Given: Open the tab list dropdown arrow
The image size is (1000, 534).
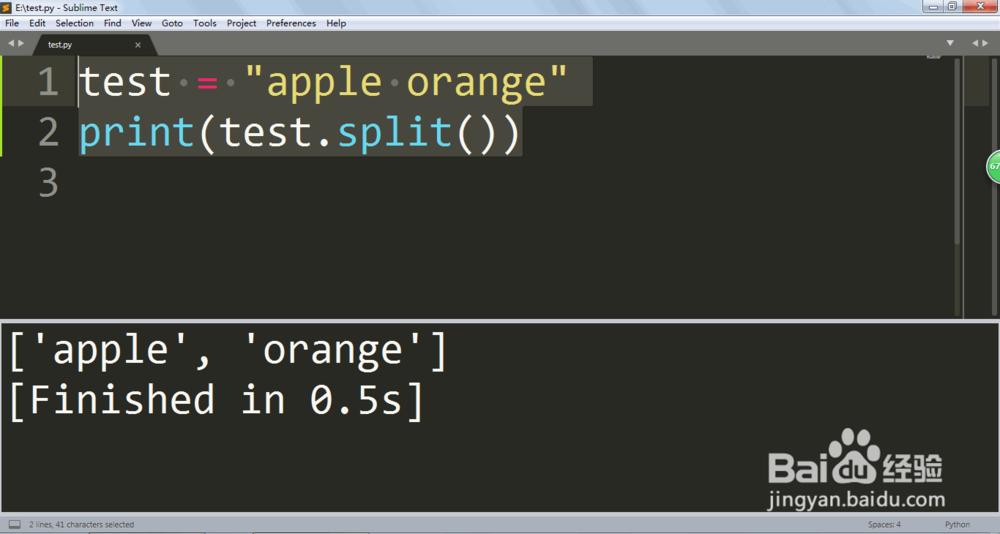Looking at the screenshot, I should 950,43.
